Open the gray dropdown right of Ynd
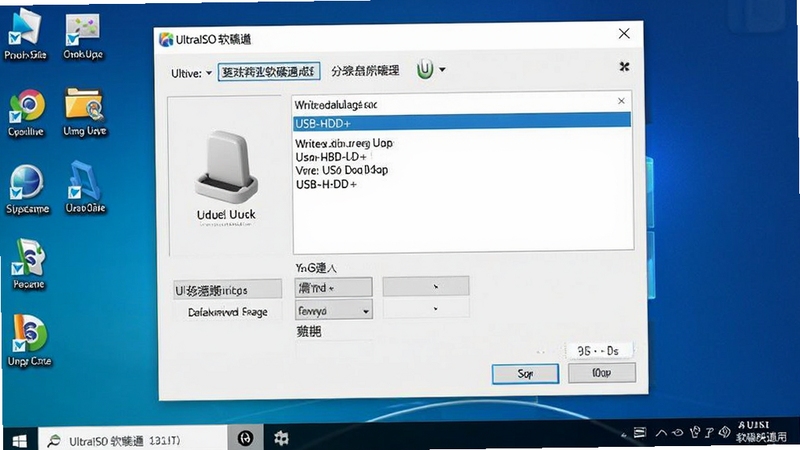 click(426, 286)
